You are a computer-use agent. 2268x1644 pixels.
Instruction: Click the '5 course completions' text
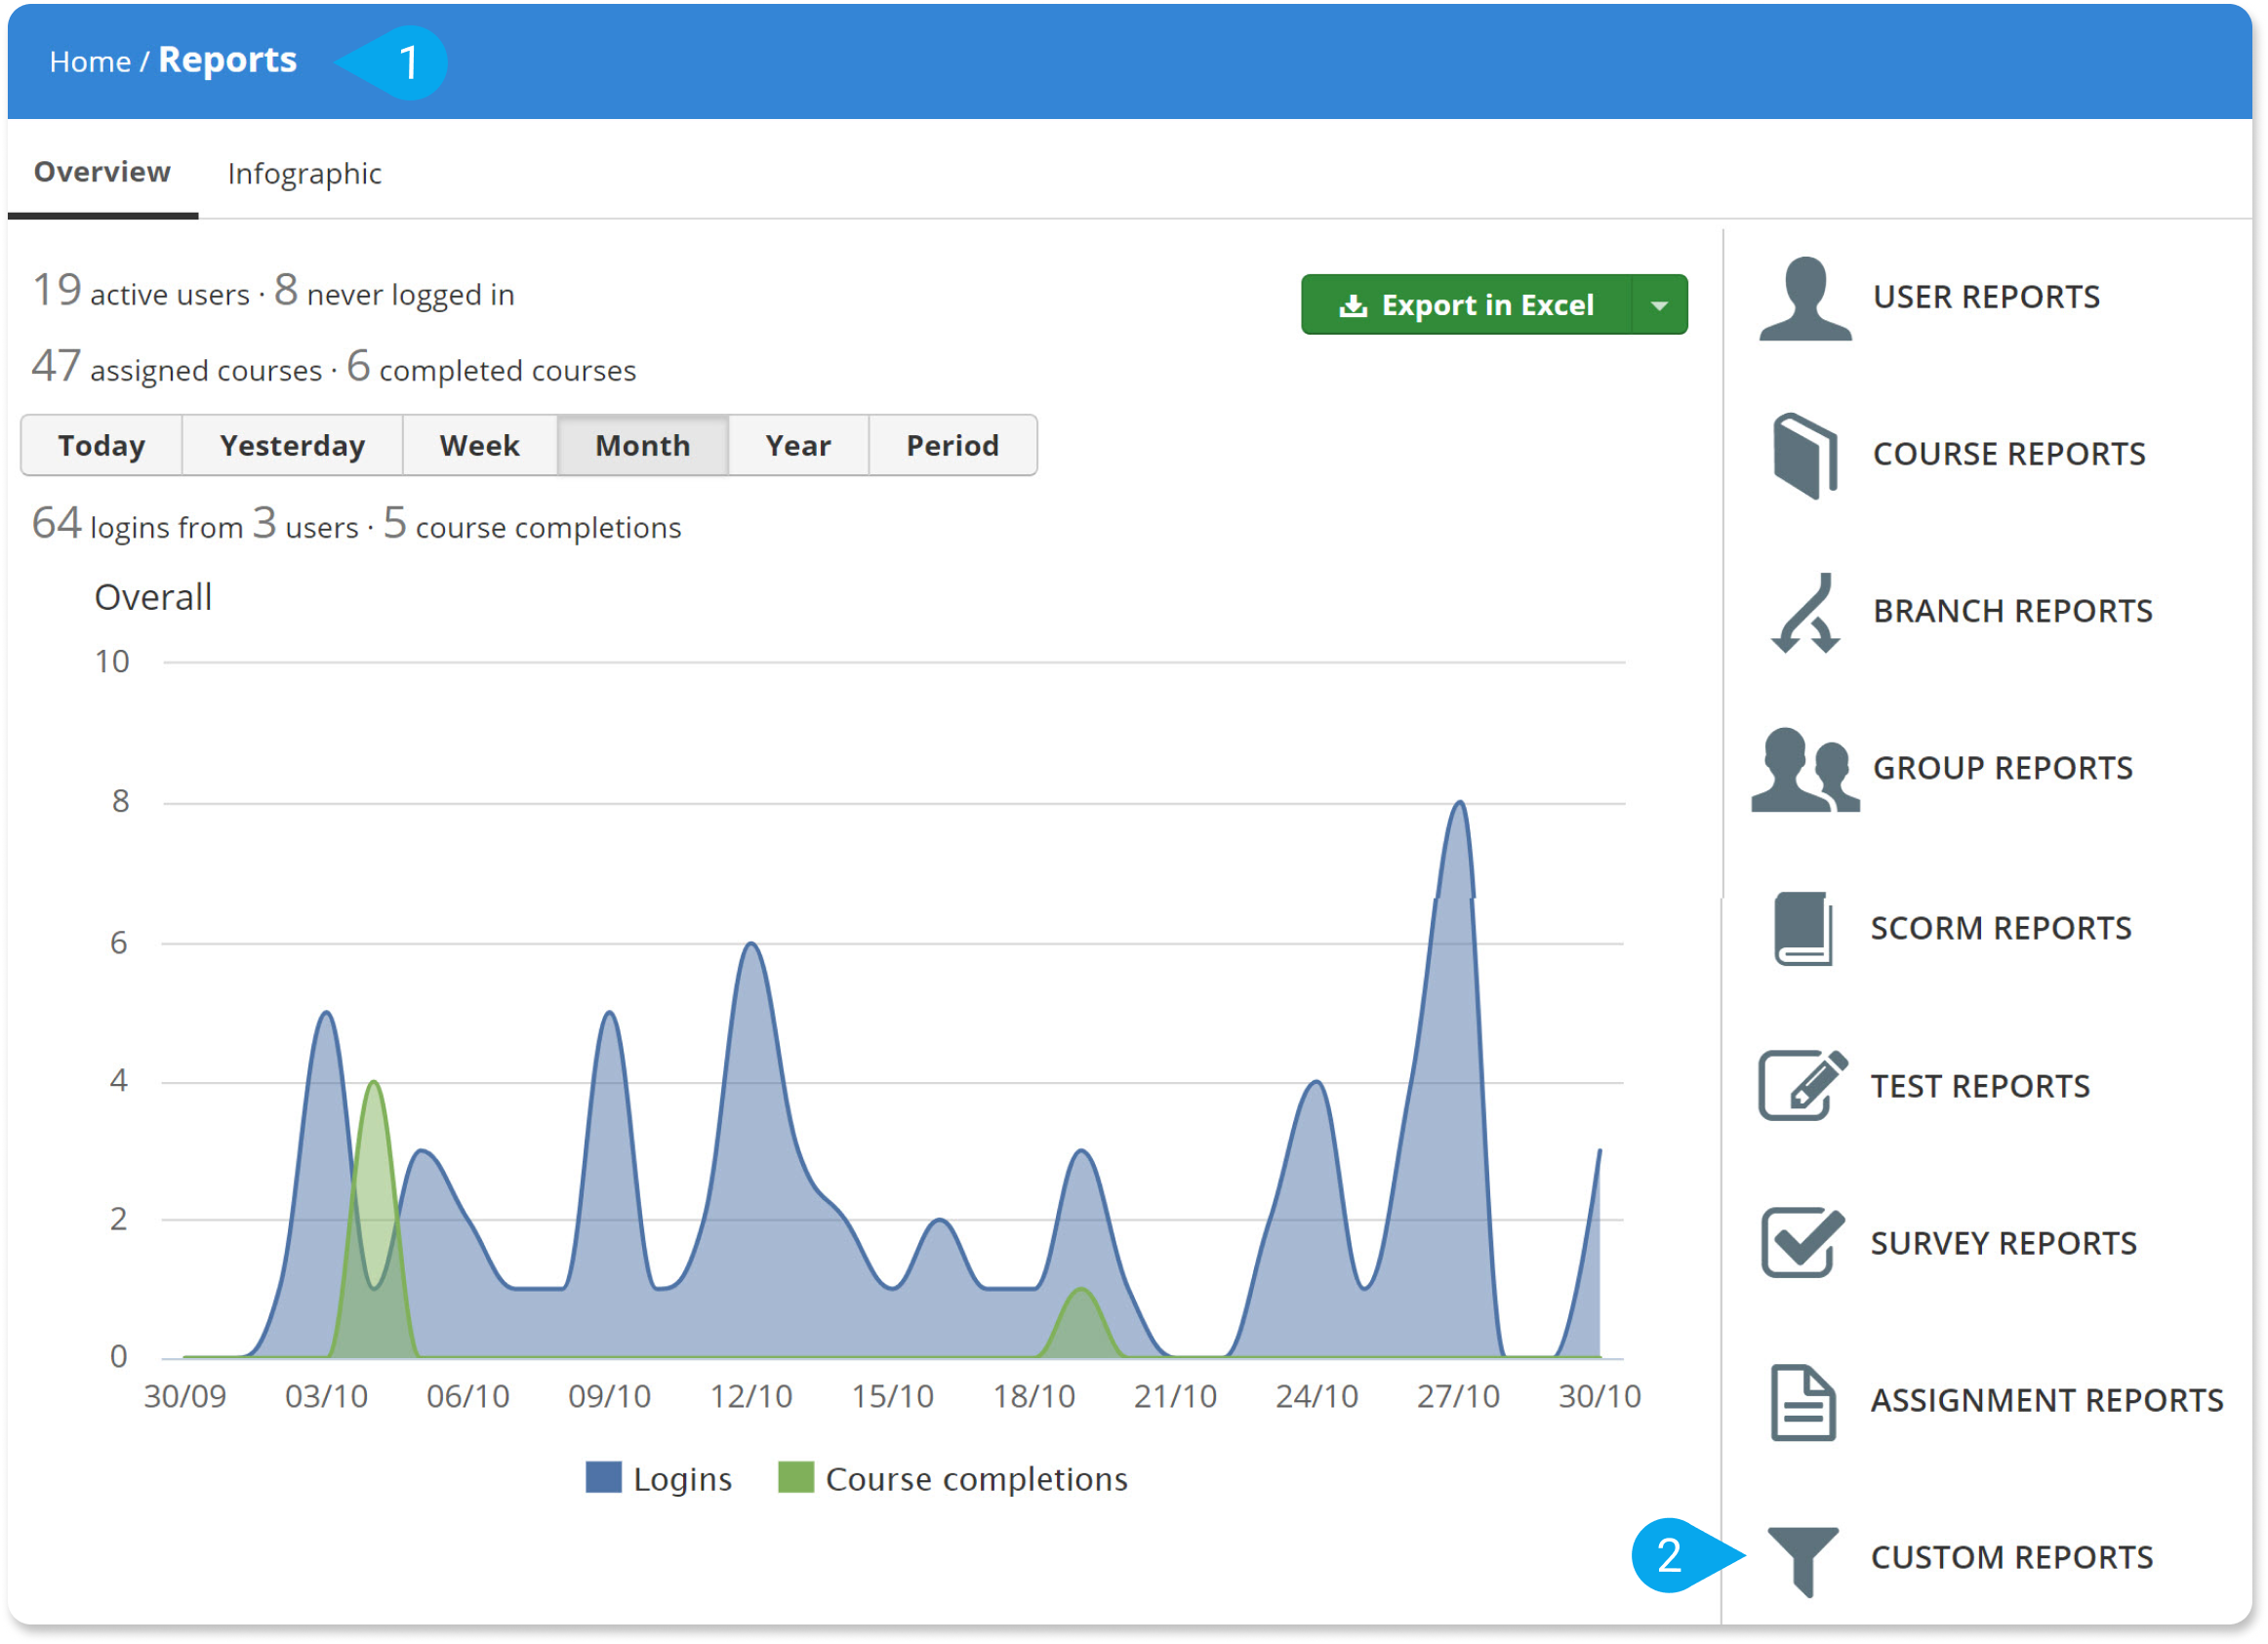(x=532, y=524)
